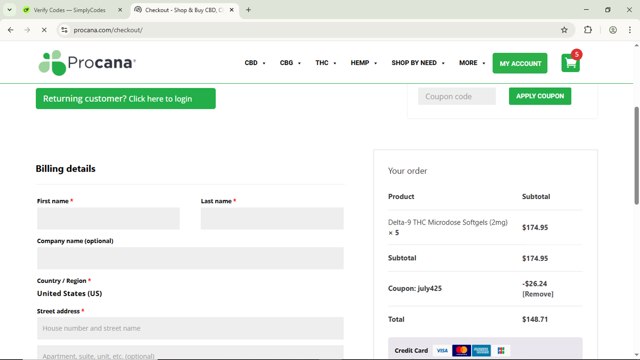
Task: Click the American Express card icon
Action: [x=481, y=351]
